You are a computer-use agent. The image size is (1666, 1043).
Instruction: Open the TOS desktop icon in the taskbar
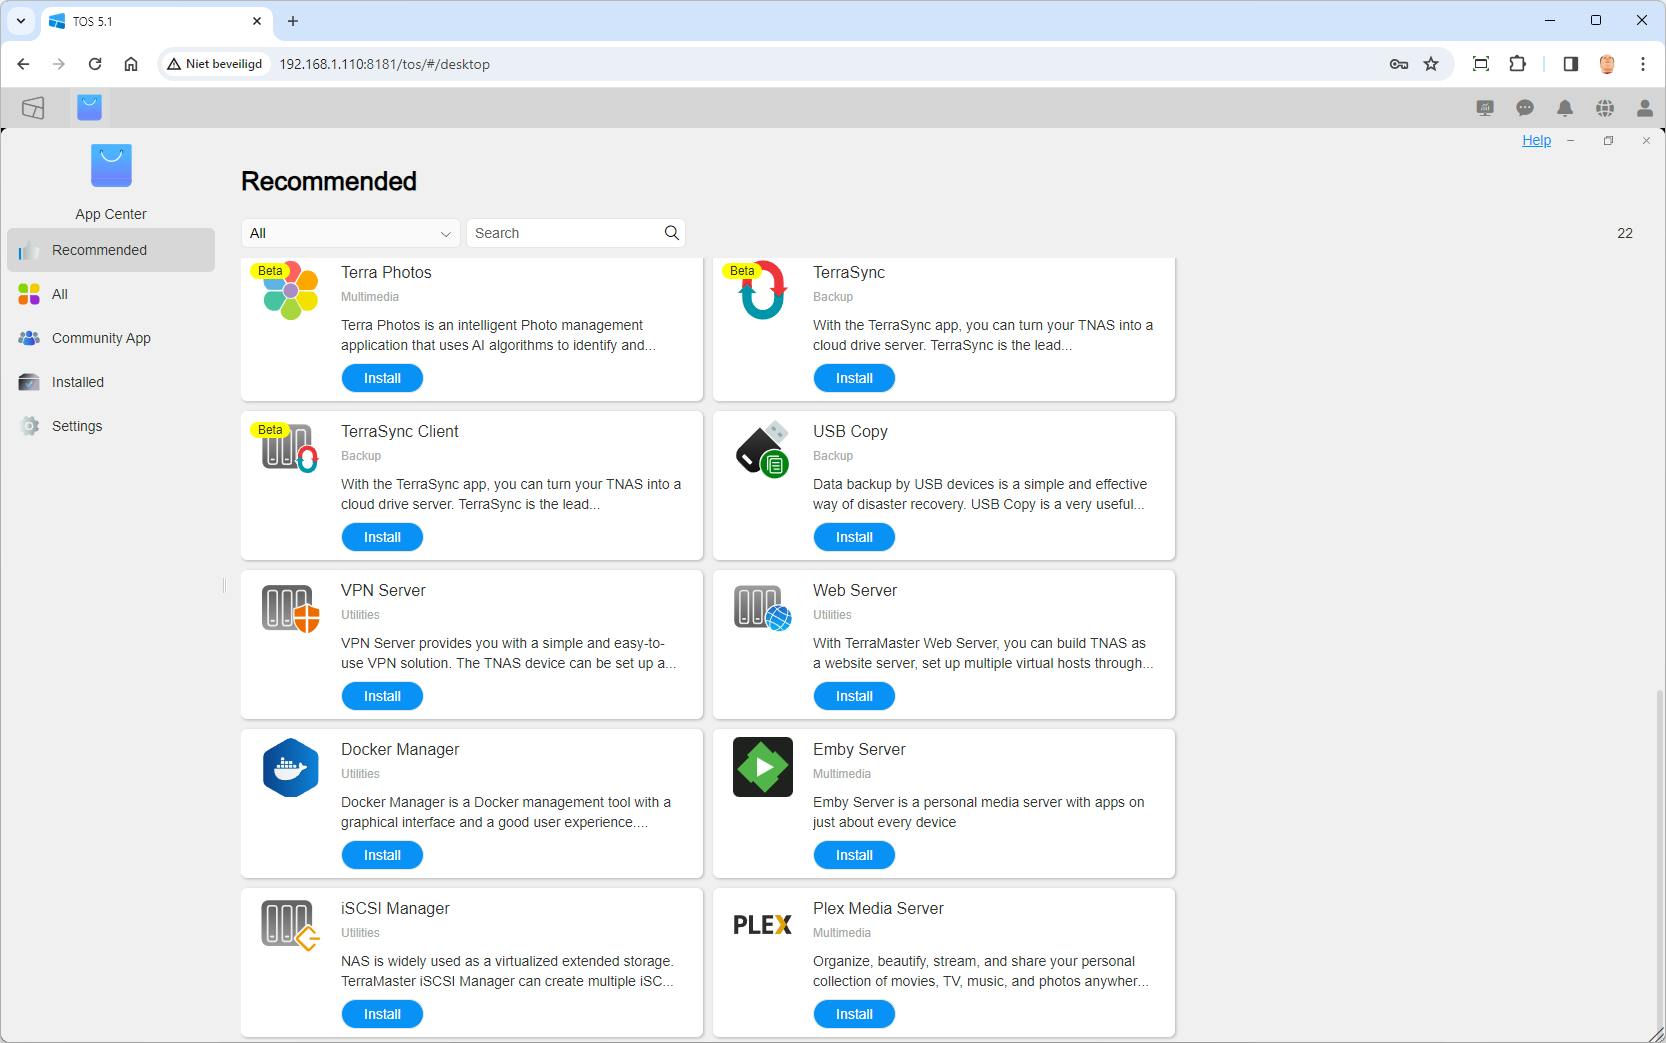point(33,108)
